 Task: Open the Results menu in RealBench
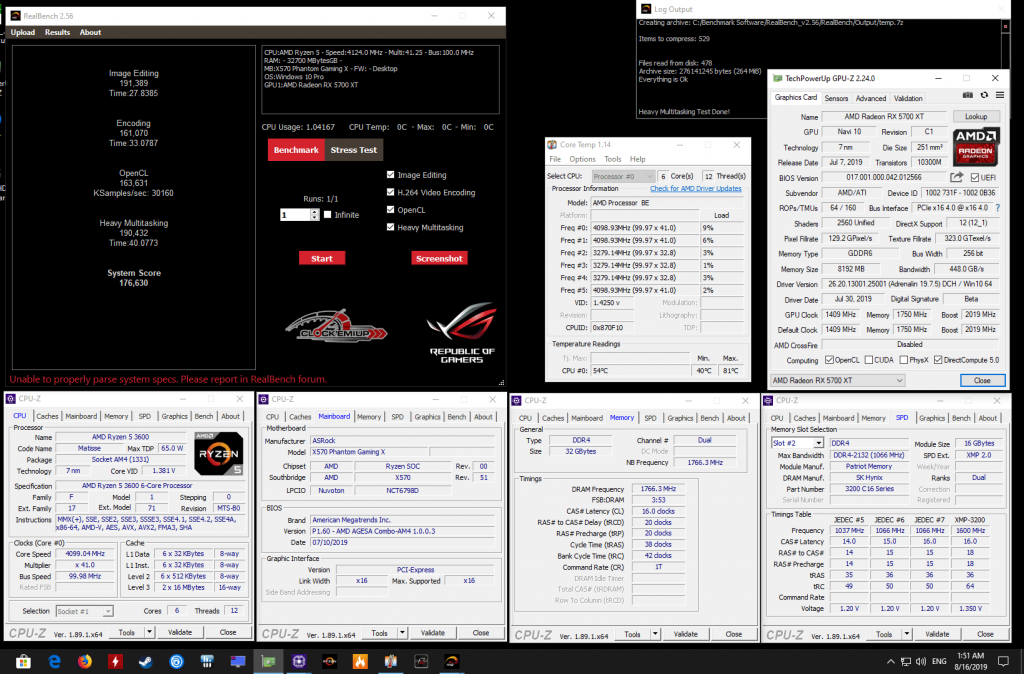(57, 32)
